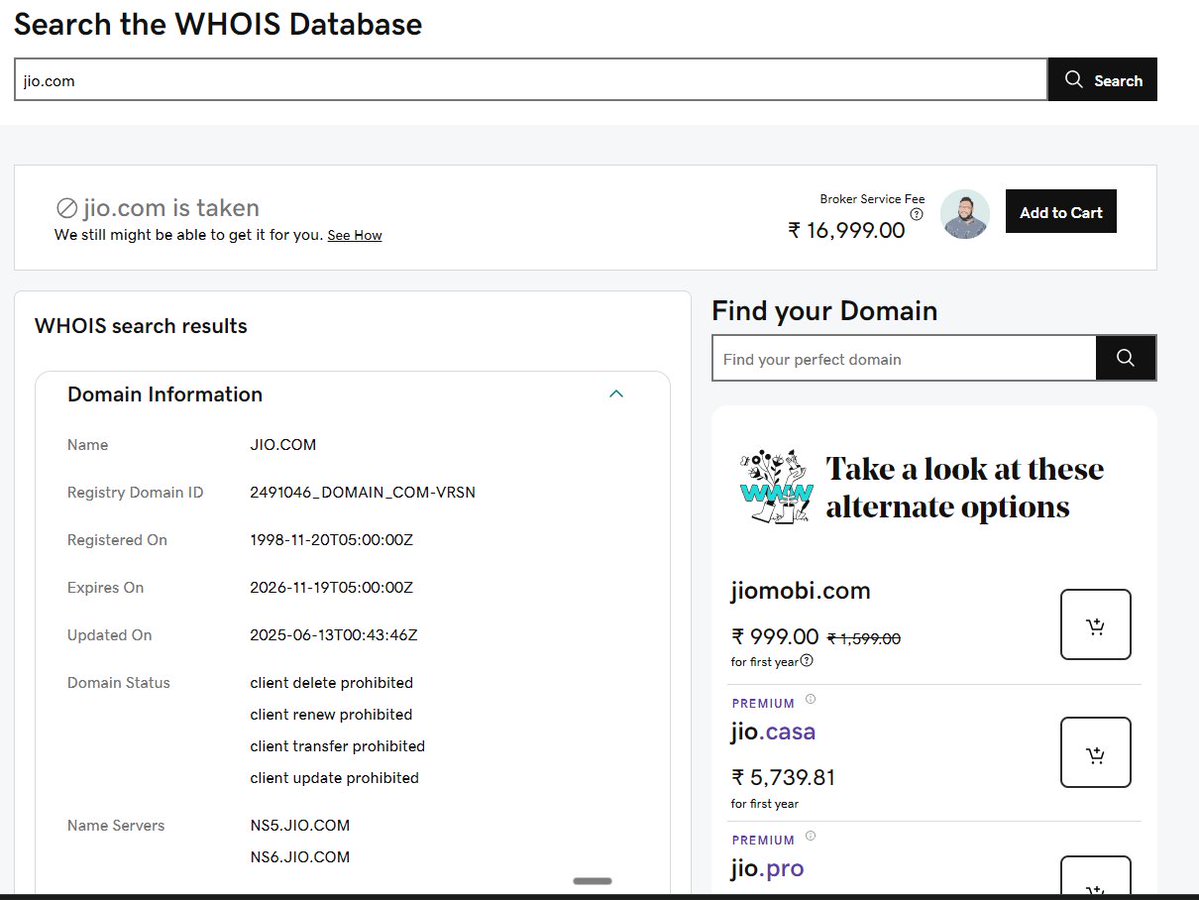The width and height of the screenshot is (1199, 900).
Task: Click the broker agent profile photo
Action: click(x=965, y=214)
